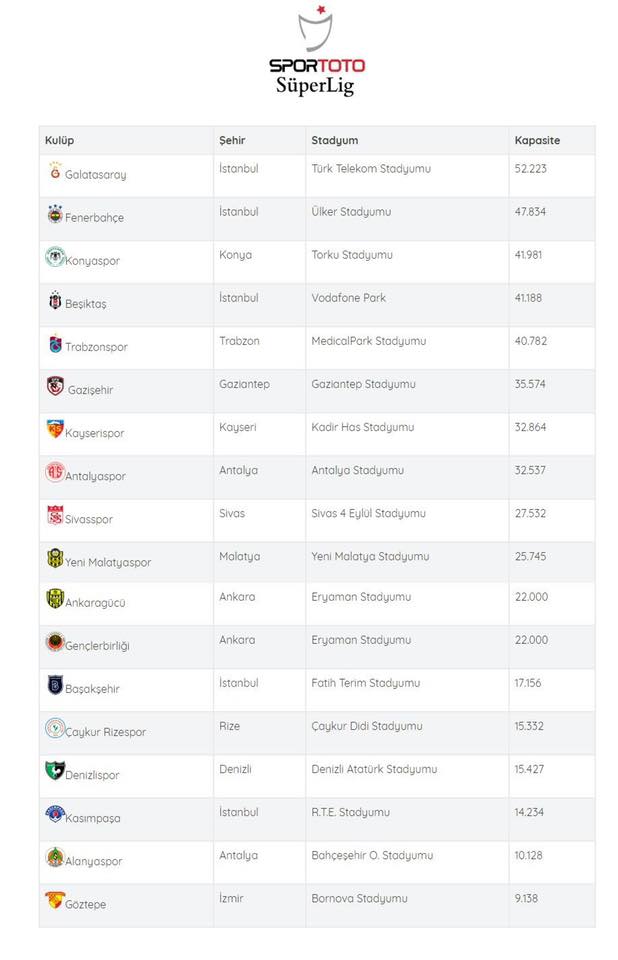Open the Yeni Malatyaspor club name

(108, 563)
